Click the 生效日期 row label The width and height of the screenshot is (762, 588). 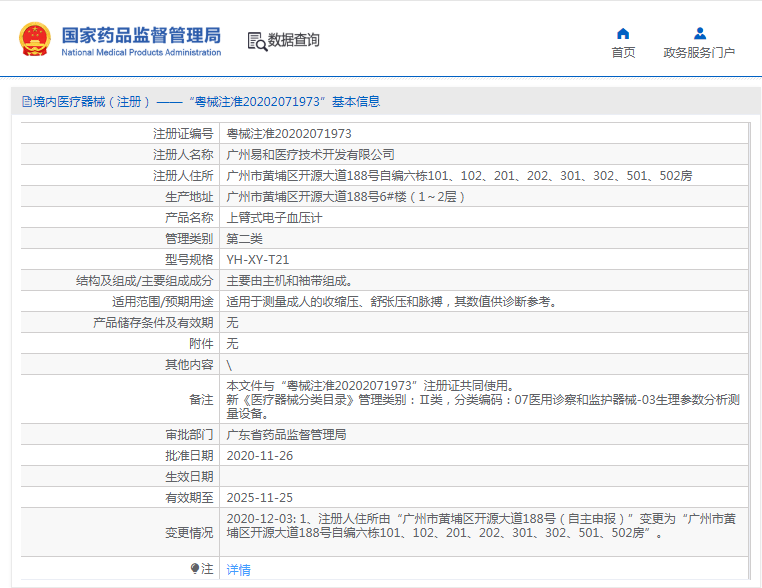click(x=189, y=476)
